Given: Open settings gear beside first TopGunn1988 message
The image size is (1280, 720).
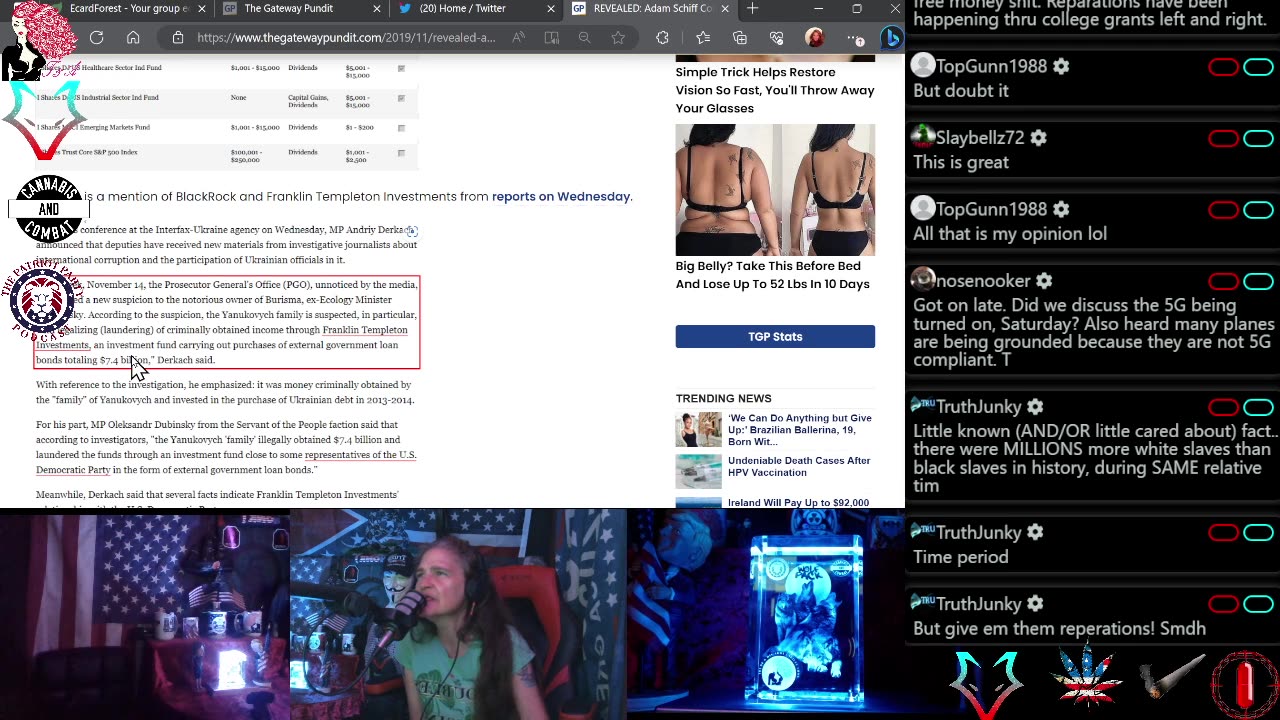Looking at the screenshot, I should tap(1061, 67).
